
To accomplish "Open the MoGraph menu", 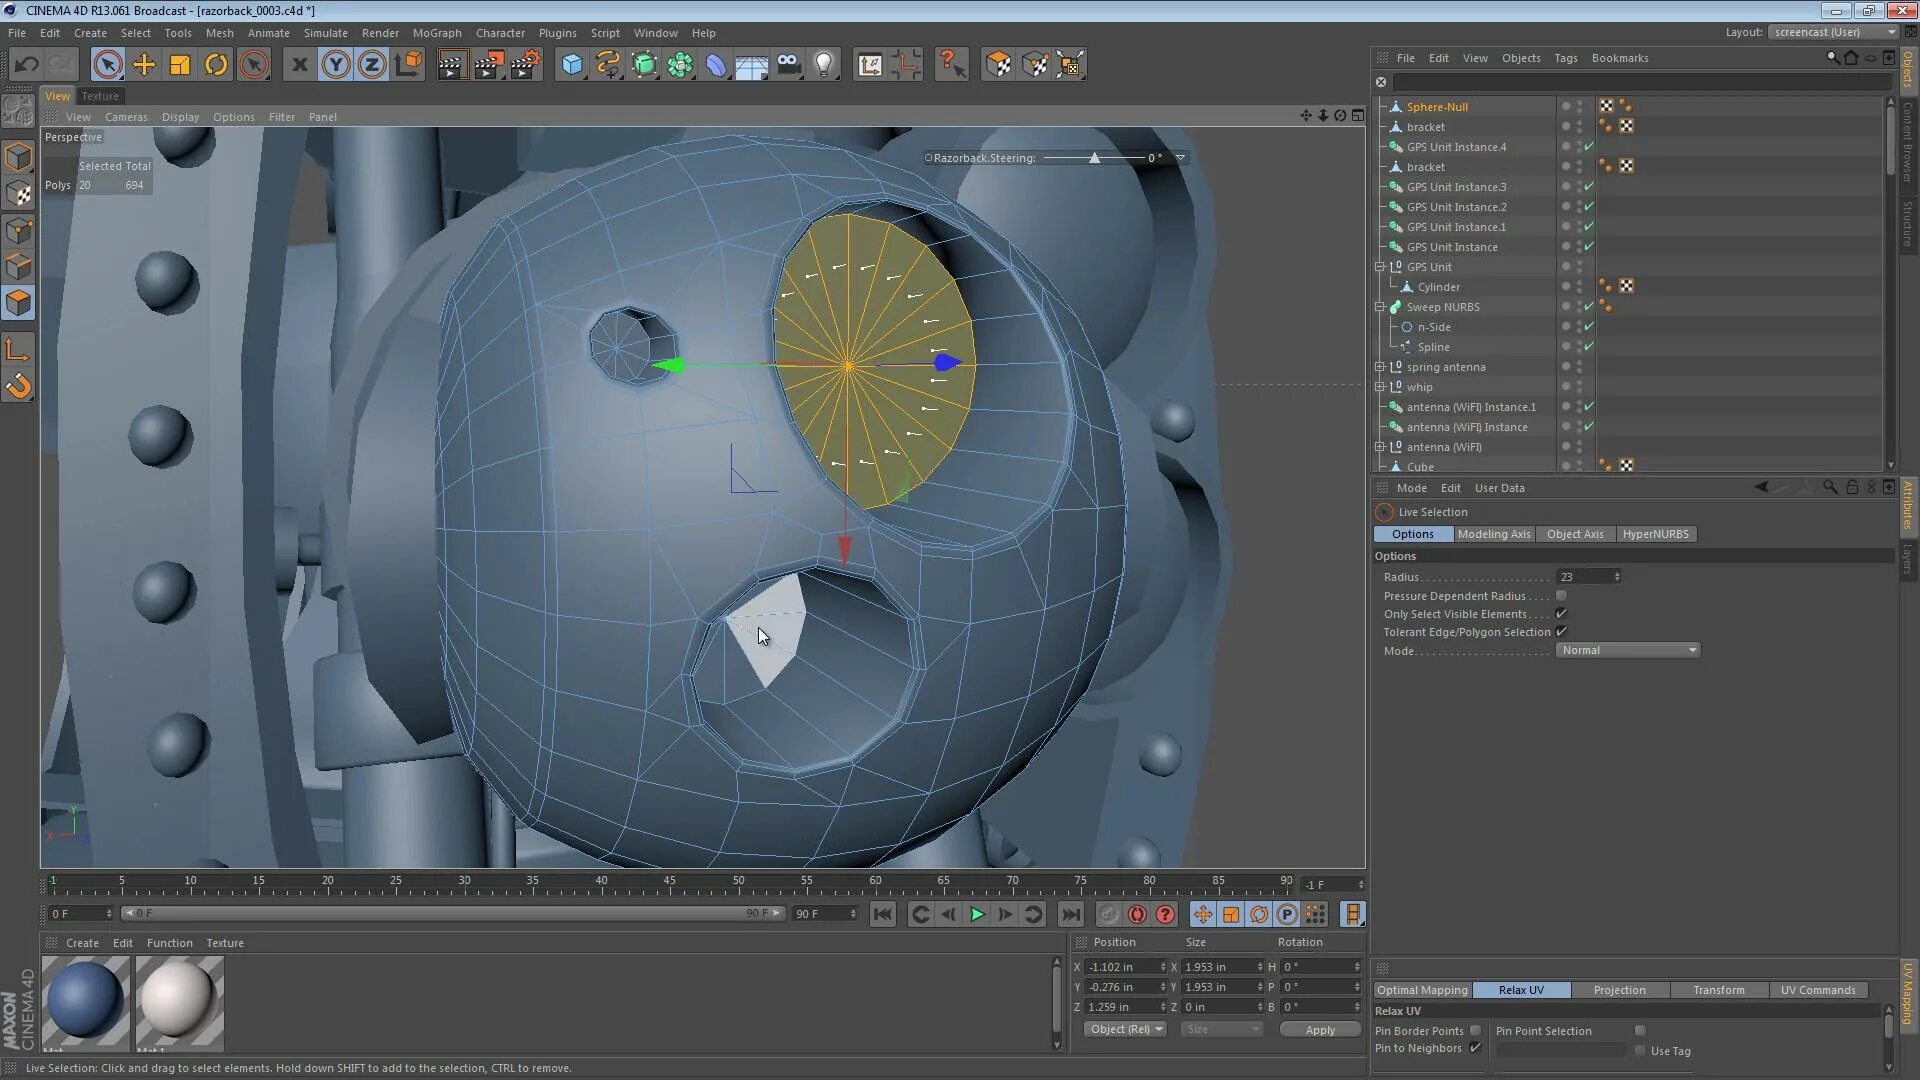I will 437,33.
